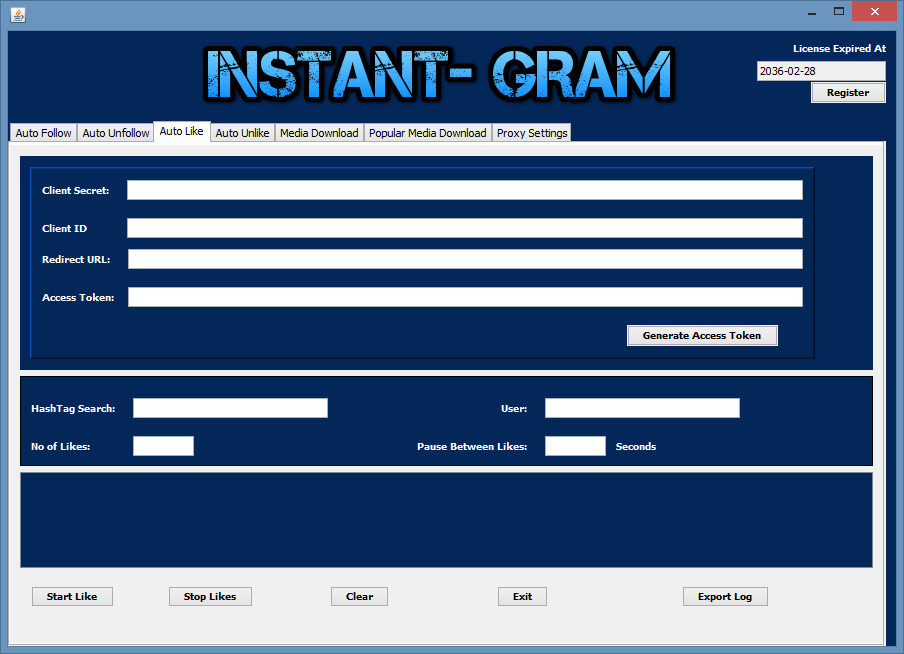Click the 'Pause Between Likes:' label
Screen dimensions: 904x654
(472, 446)
